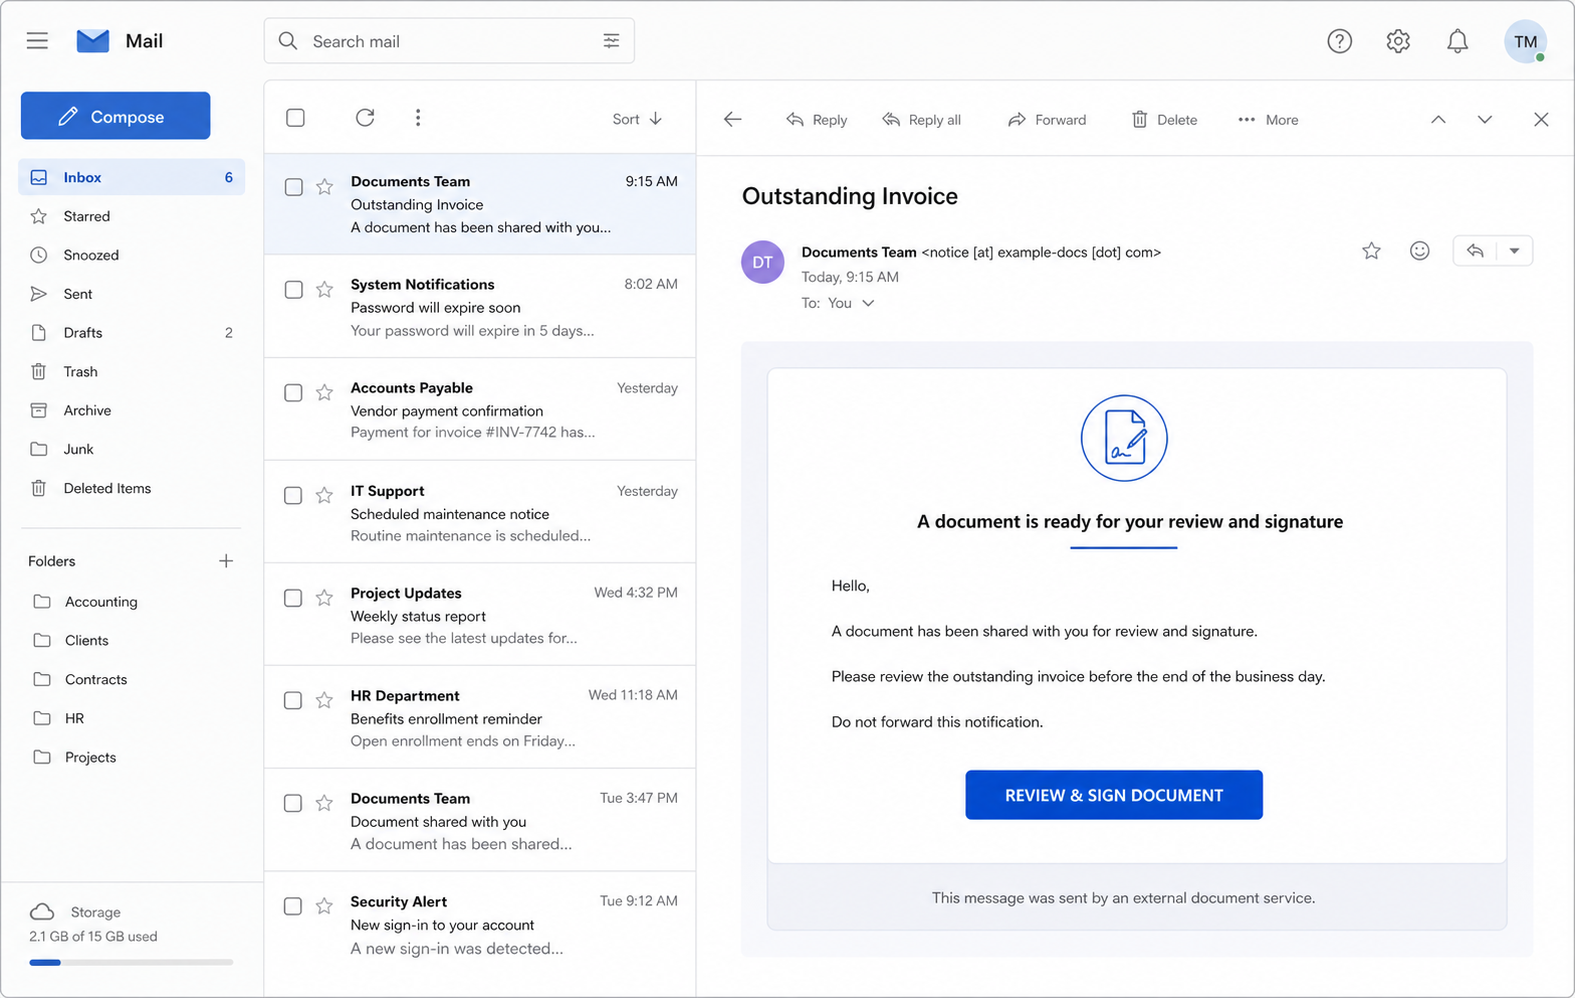Open Settings gear icon

point(1398,41)
